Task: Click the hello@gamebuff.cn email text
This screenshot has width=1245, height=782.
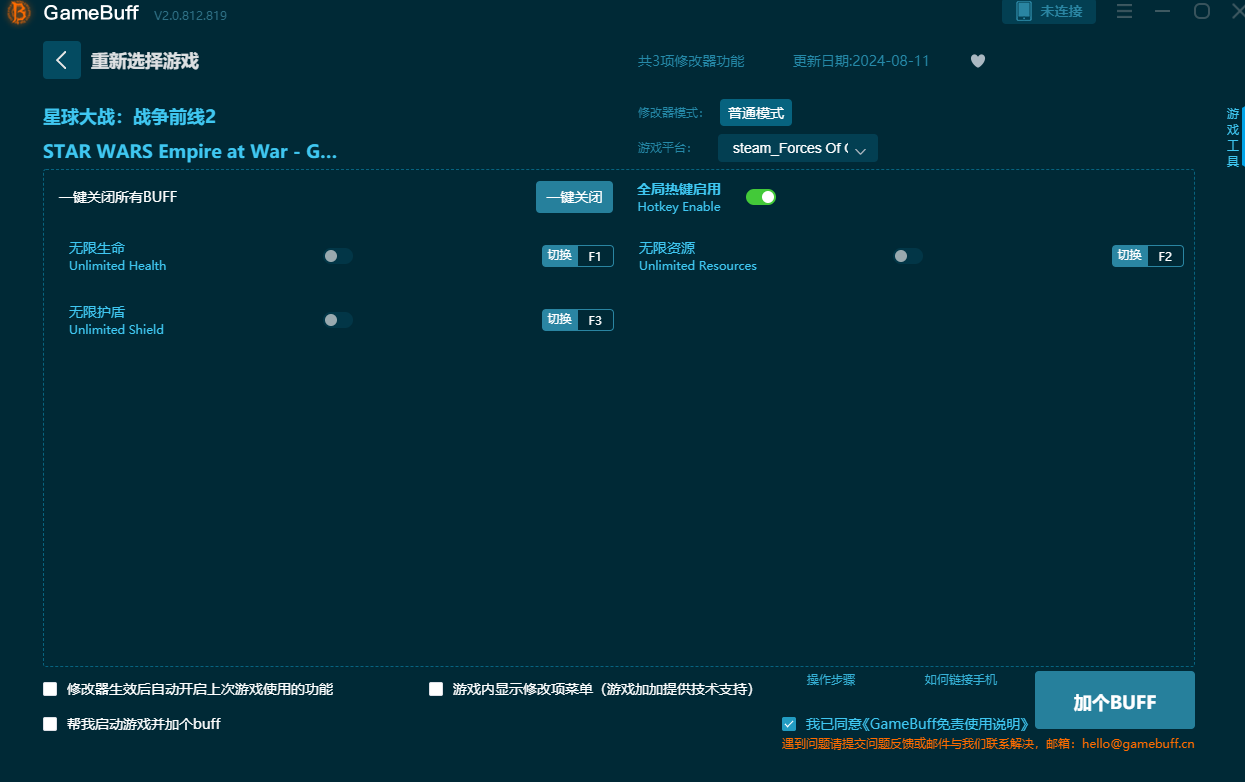Action: pyautogui.click(x=1138, y=744)
